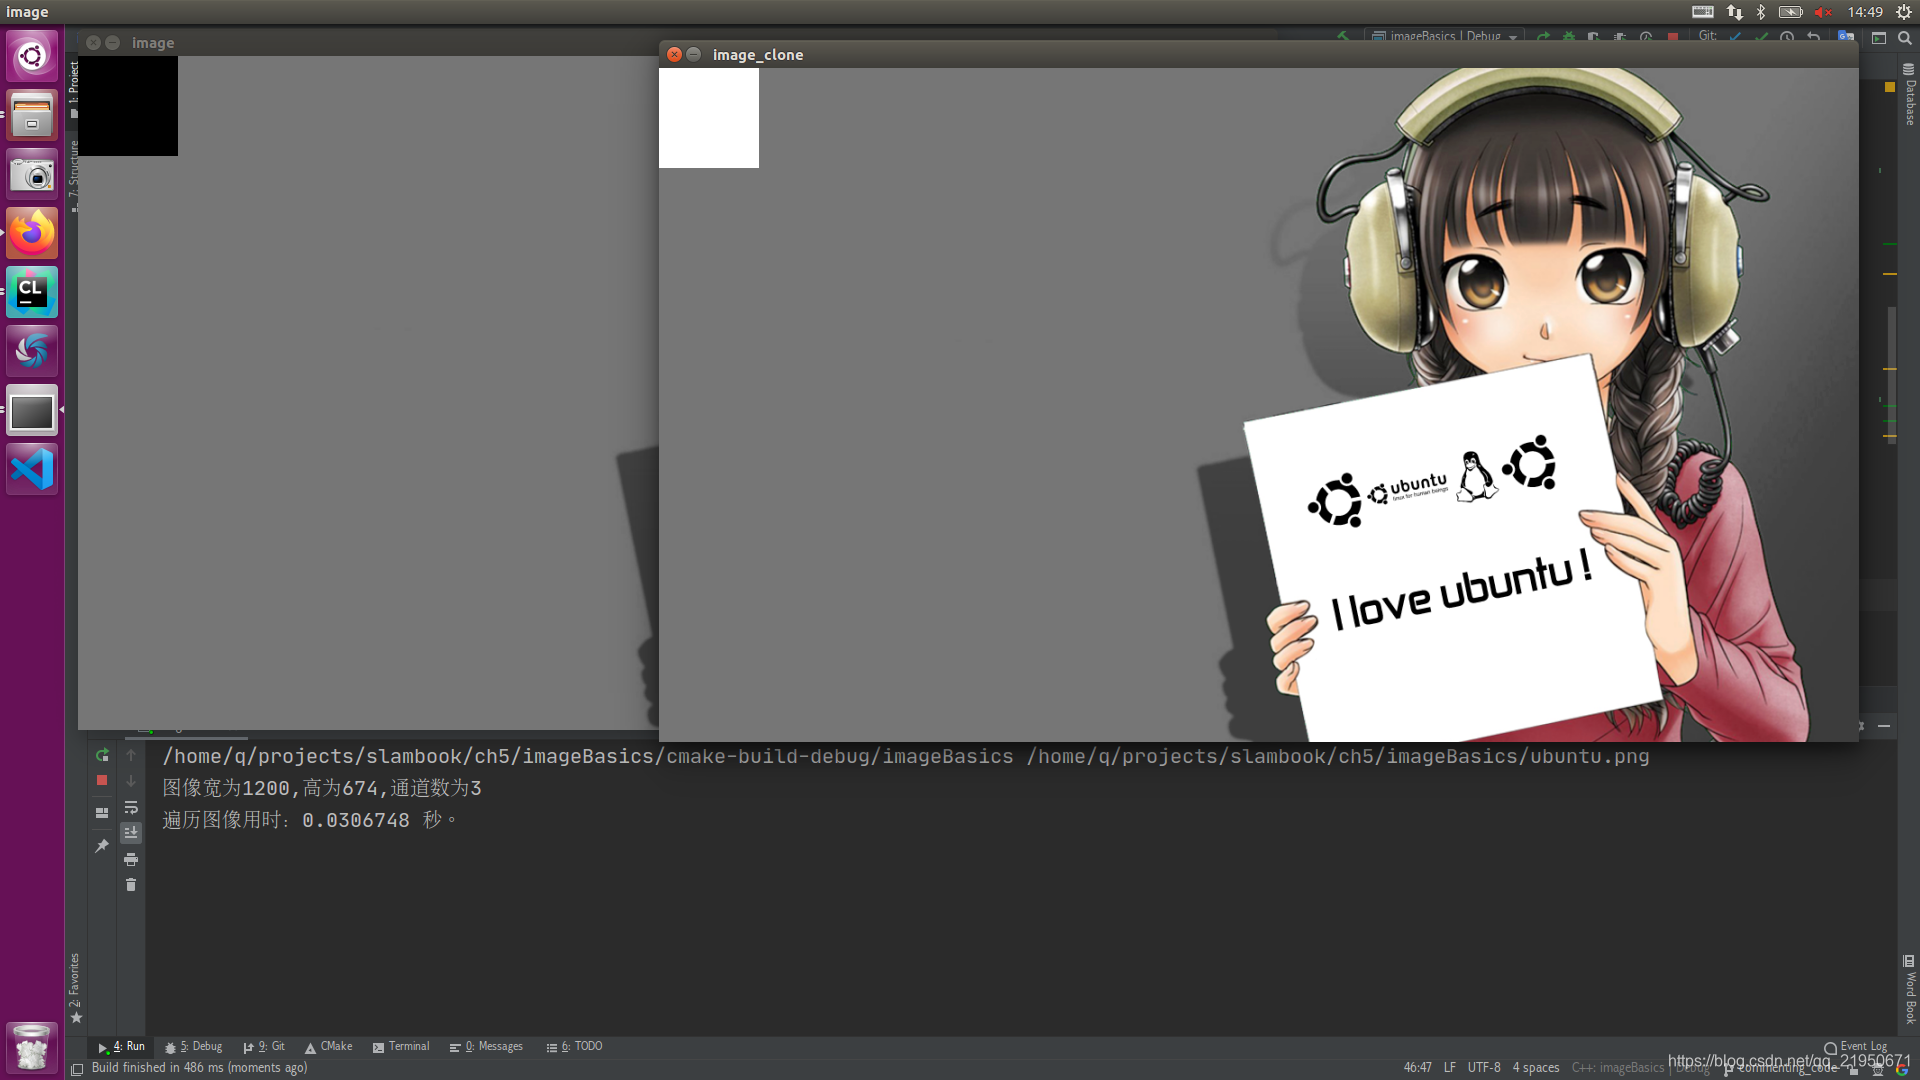Toggle scroll to end of console
This screenshot has height=1080, width=1920.
pyautogui.click(x=131, y=833)
